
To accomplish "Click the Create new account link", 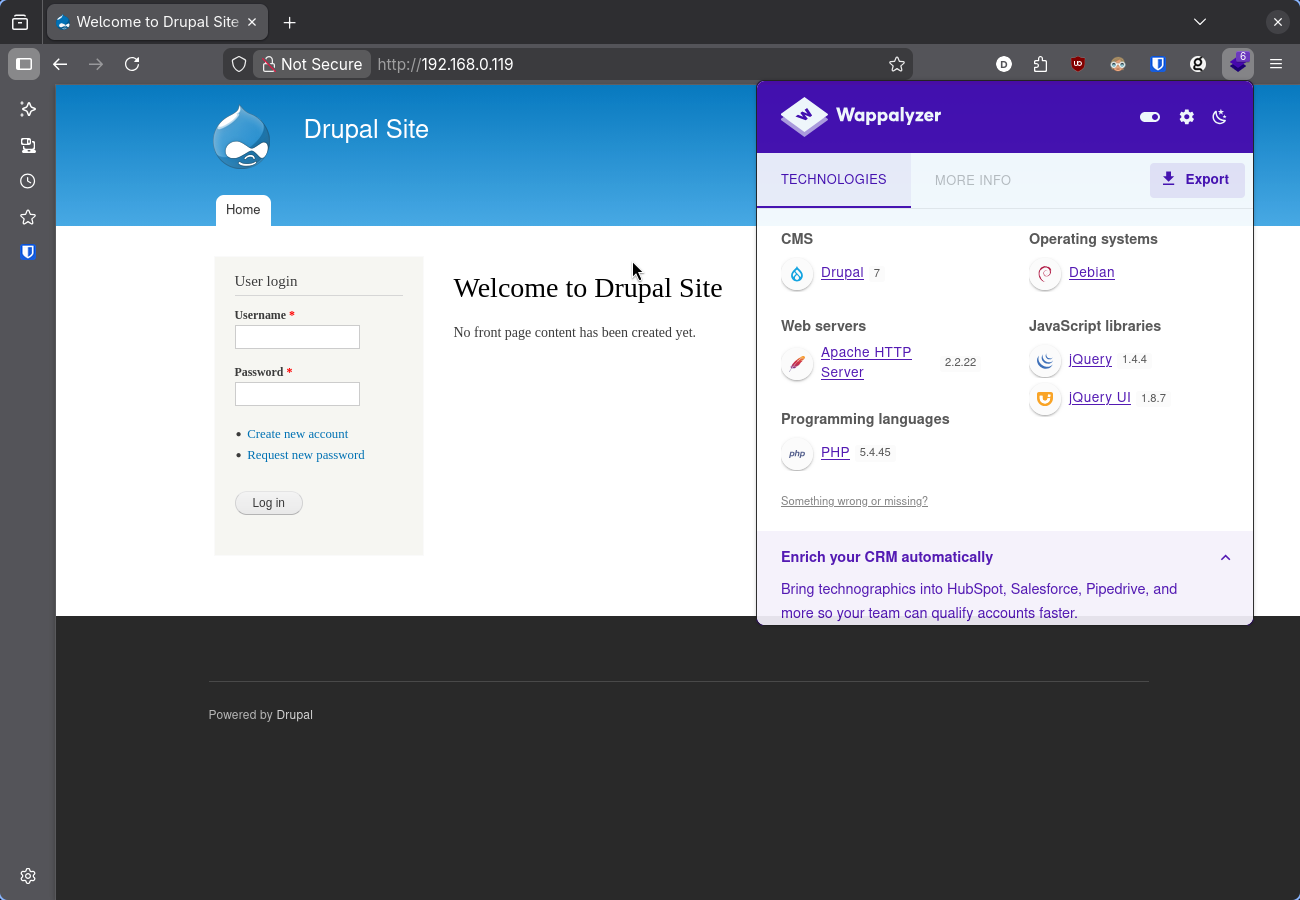I will [x=297, y=434].
